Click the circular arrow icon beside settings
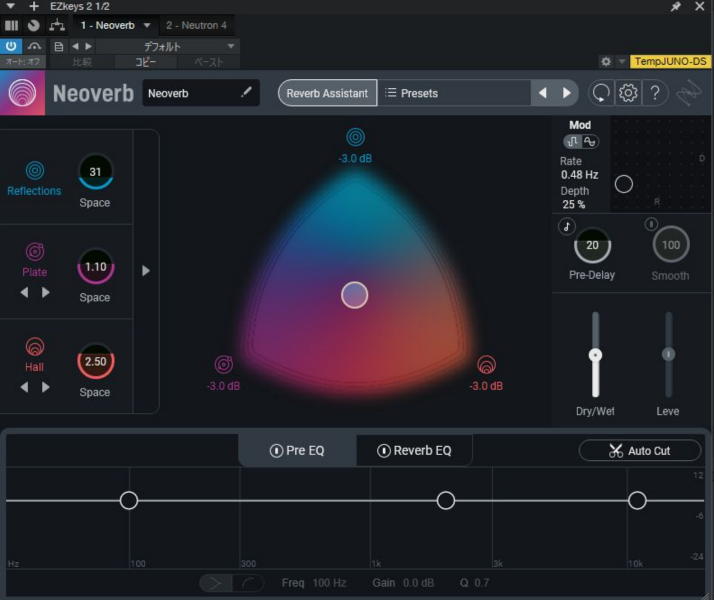 pos(601,93)
